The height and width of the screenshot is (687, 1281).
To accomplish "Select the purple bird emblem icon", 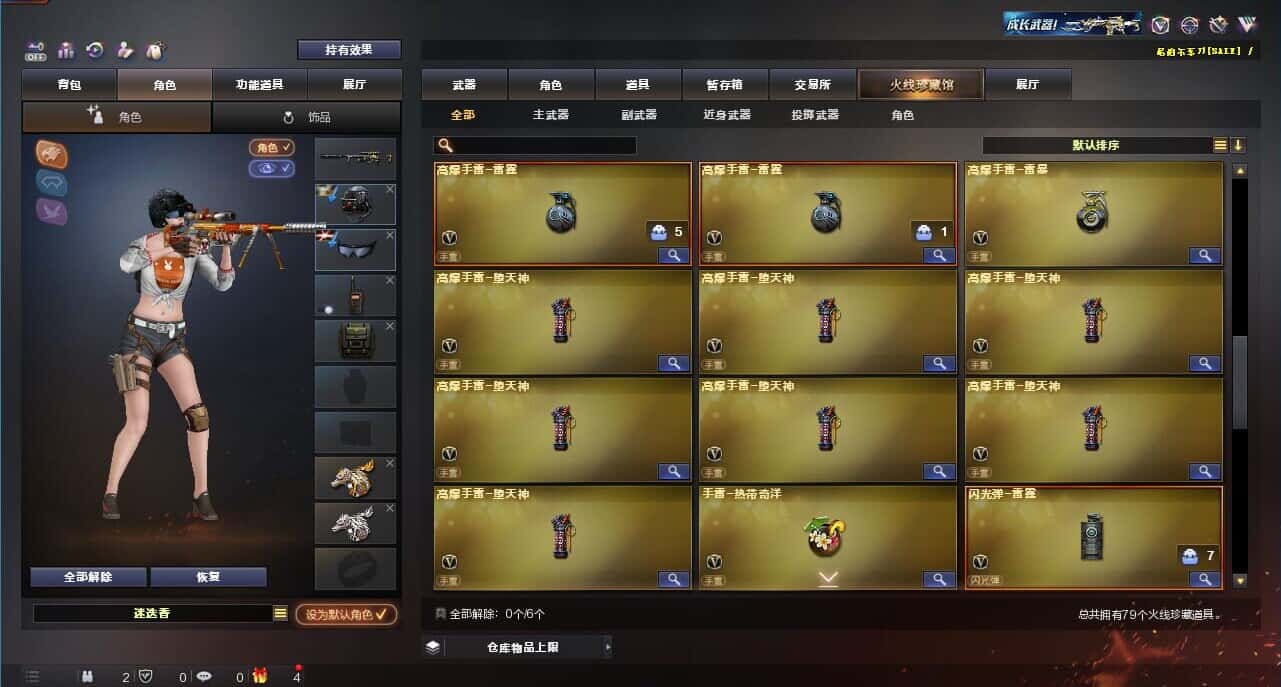I will click(x=52, y=210).
